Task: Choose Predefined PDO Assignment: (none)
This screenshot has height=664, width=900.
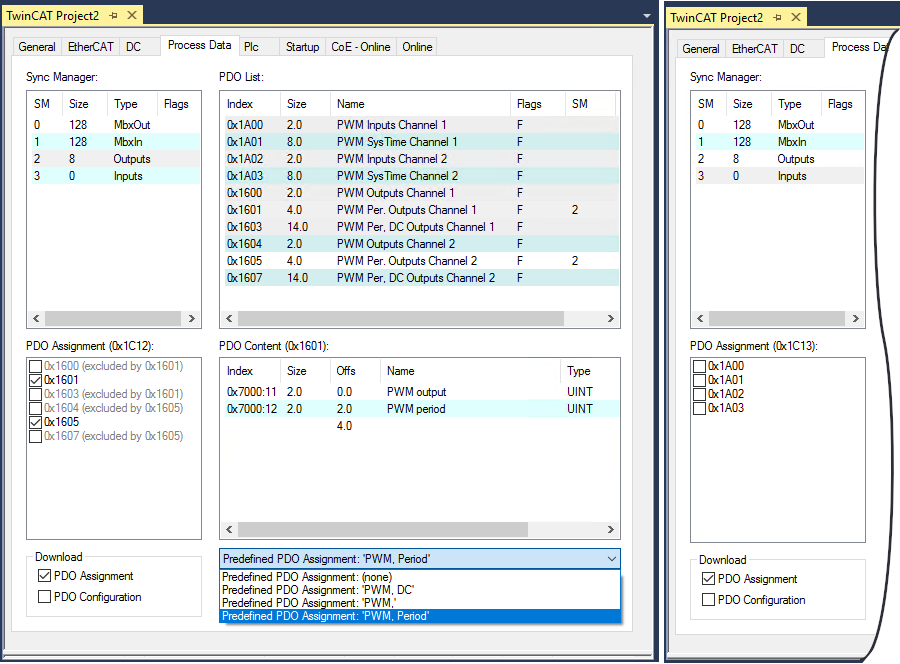Action: 420,577
